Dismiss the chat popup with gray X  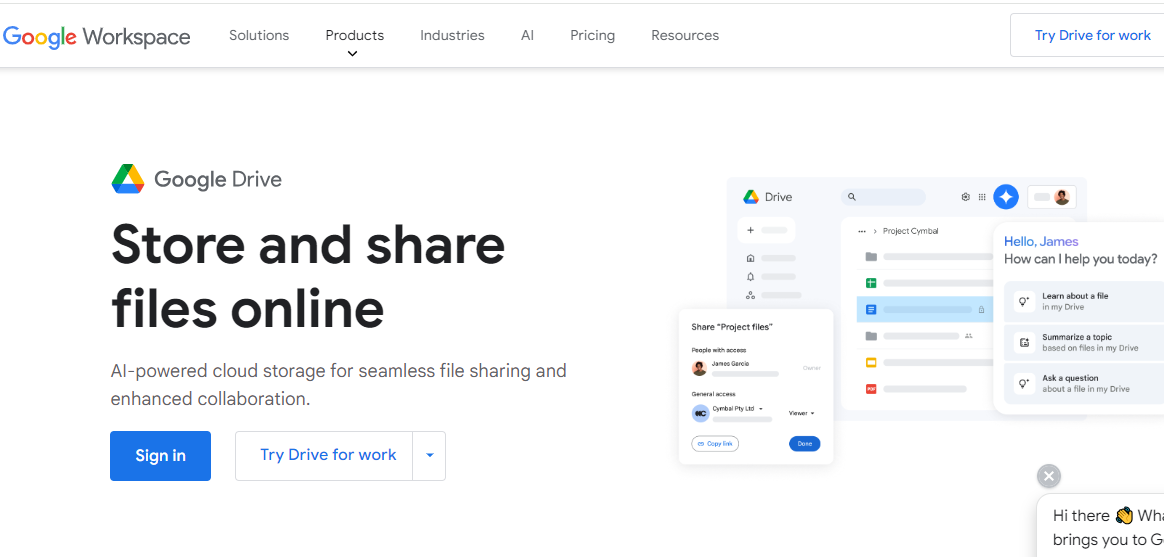tap(1048, 476)
